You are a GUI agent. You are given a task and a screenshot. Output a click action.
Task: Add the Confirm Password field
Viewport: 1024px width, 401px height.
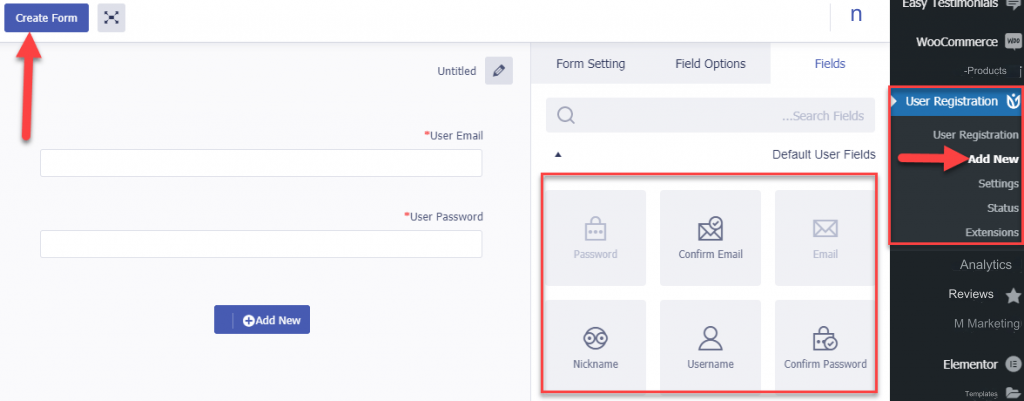point(825,346)
